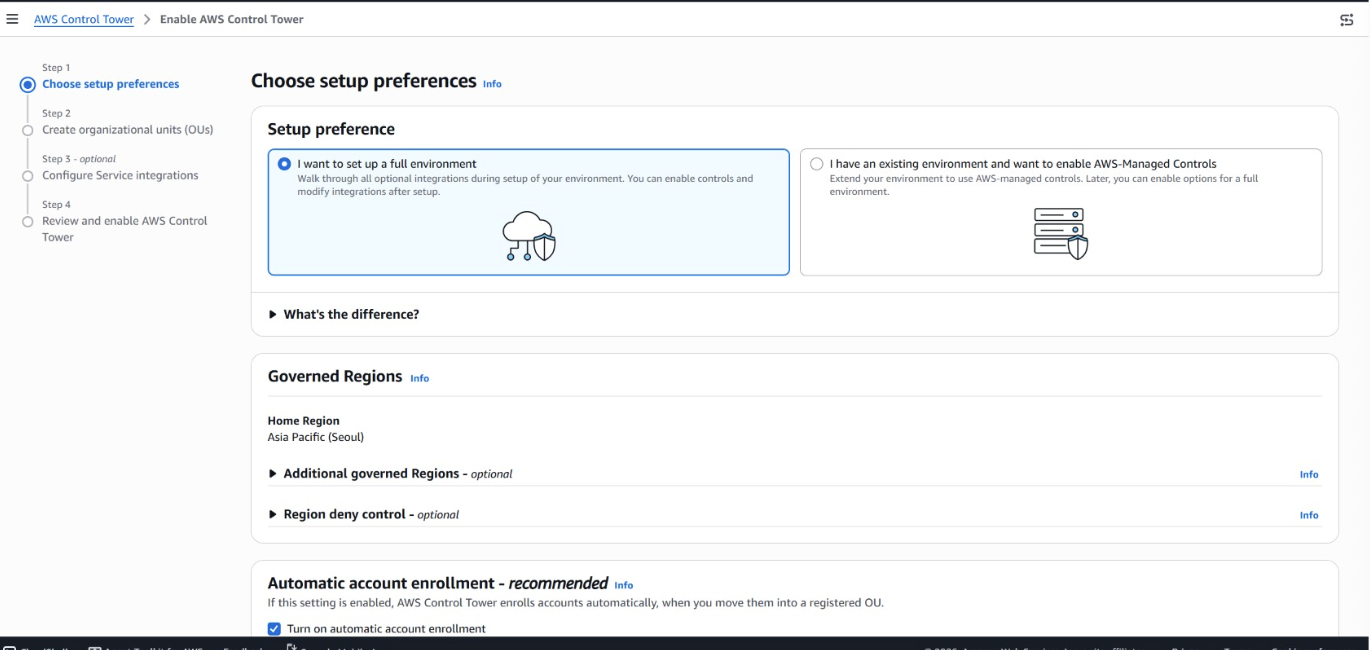Click the server stack shield illustration
Viewport: 1370px width, 650px height.
[1060, 234]
